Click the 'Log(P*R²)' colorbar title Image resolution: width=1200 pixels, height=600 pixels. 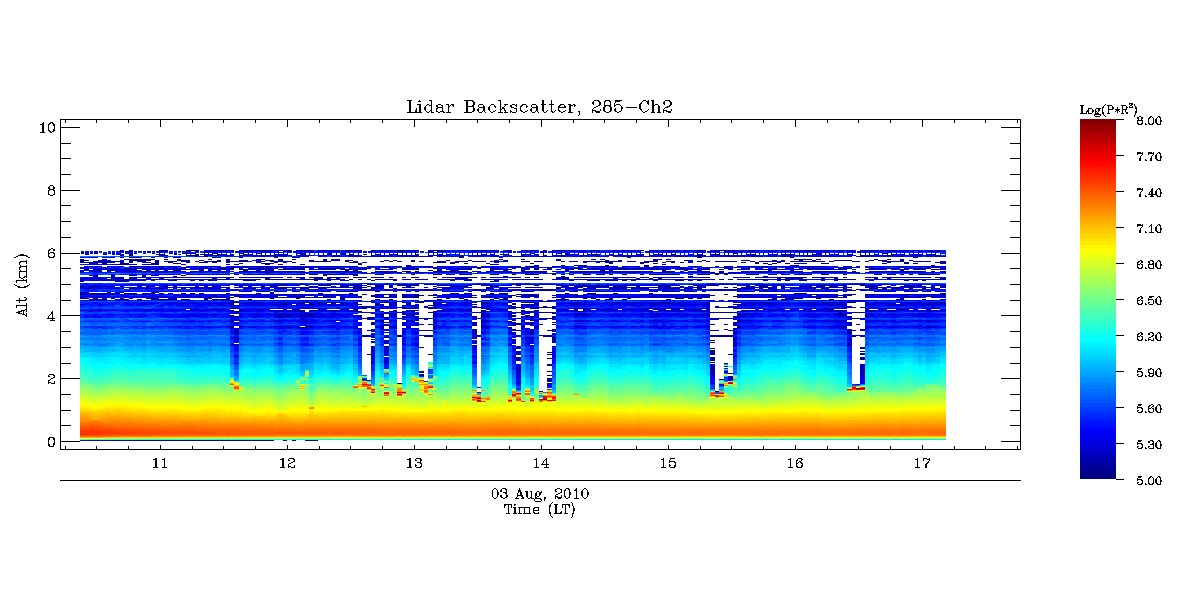(1108, 108)
